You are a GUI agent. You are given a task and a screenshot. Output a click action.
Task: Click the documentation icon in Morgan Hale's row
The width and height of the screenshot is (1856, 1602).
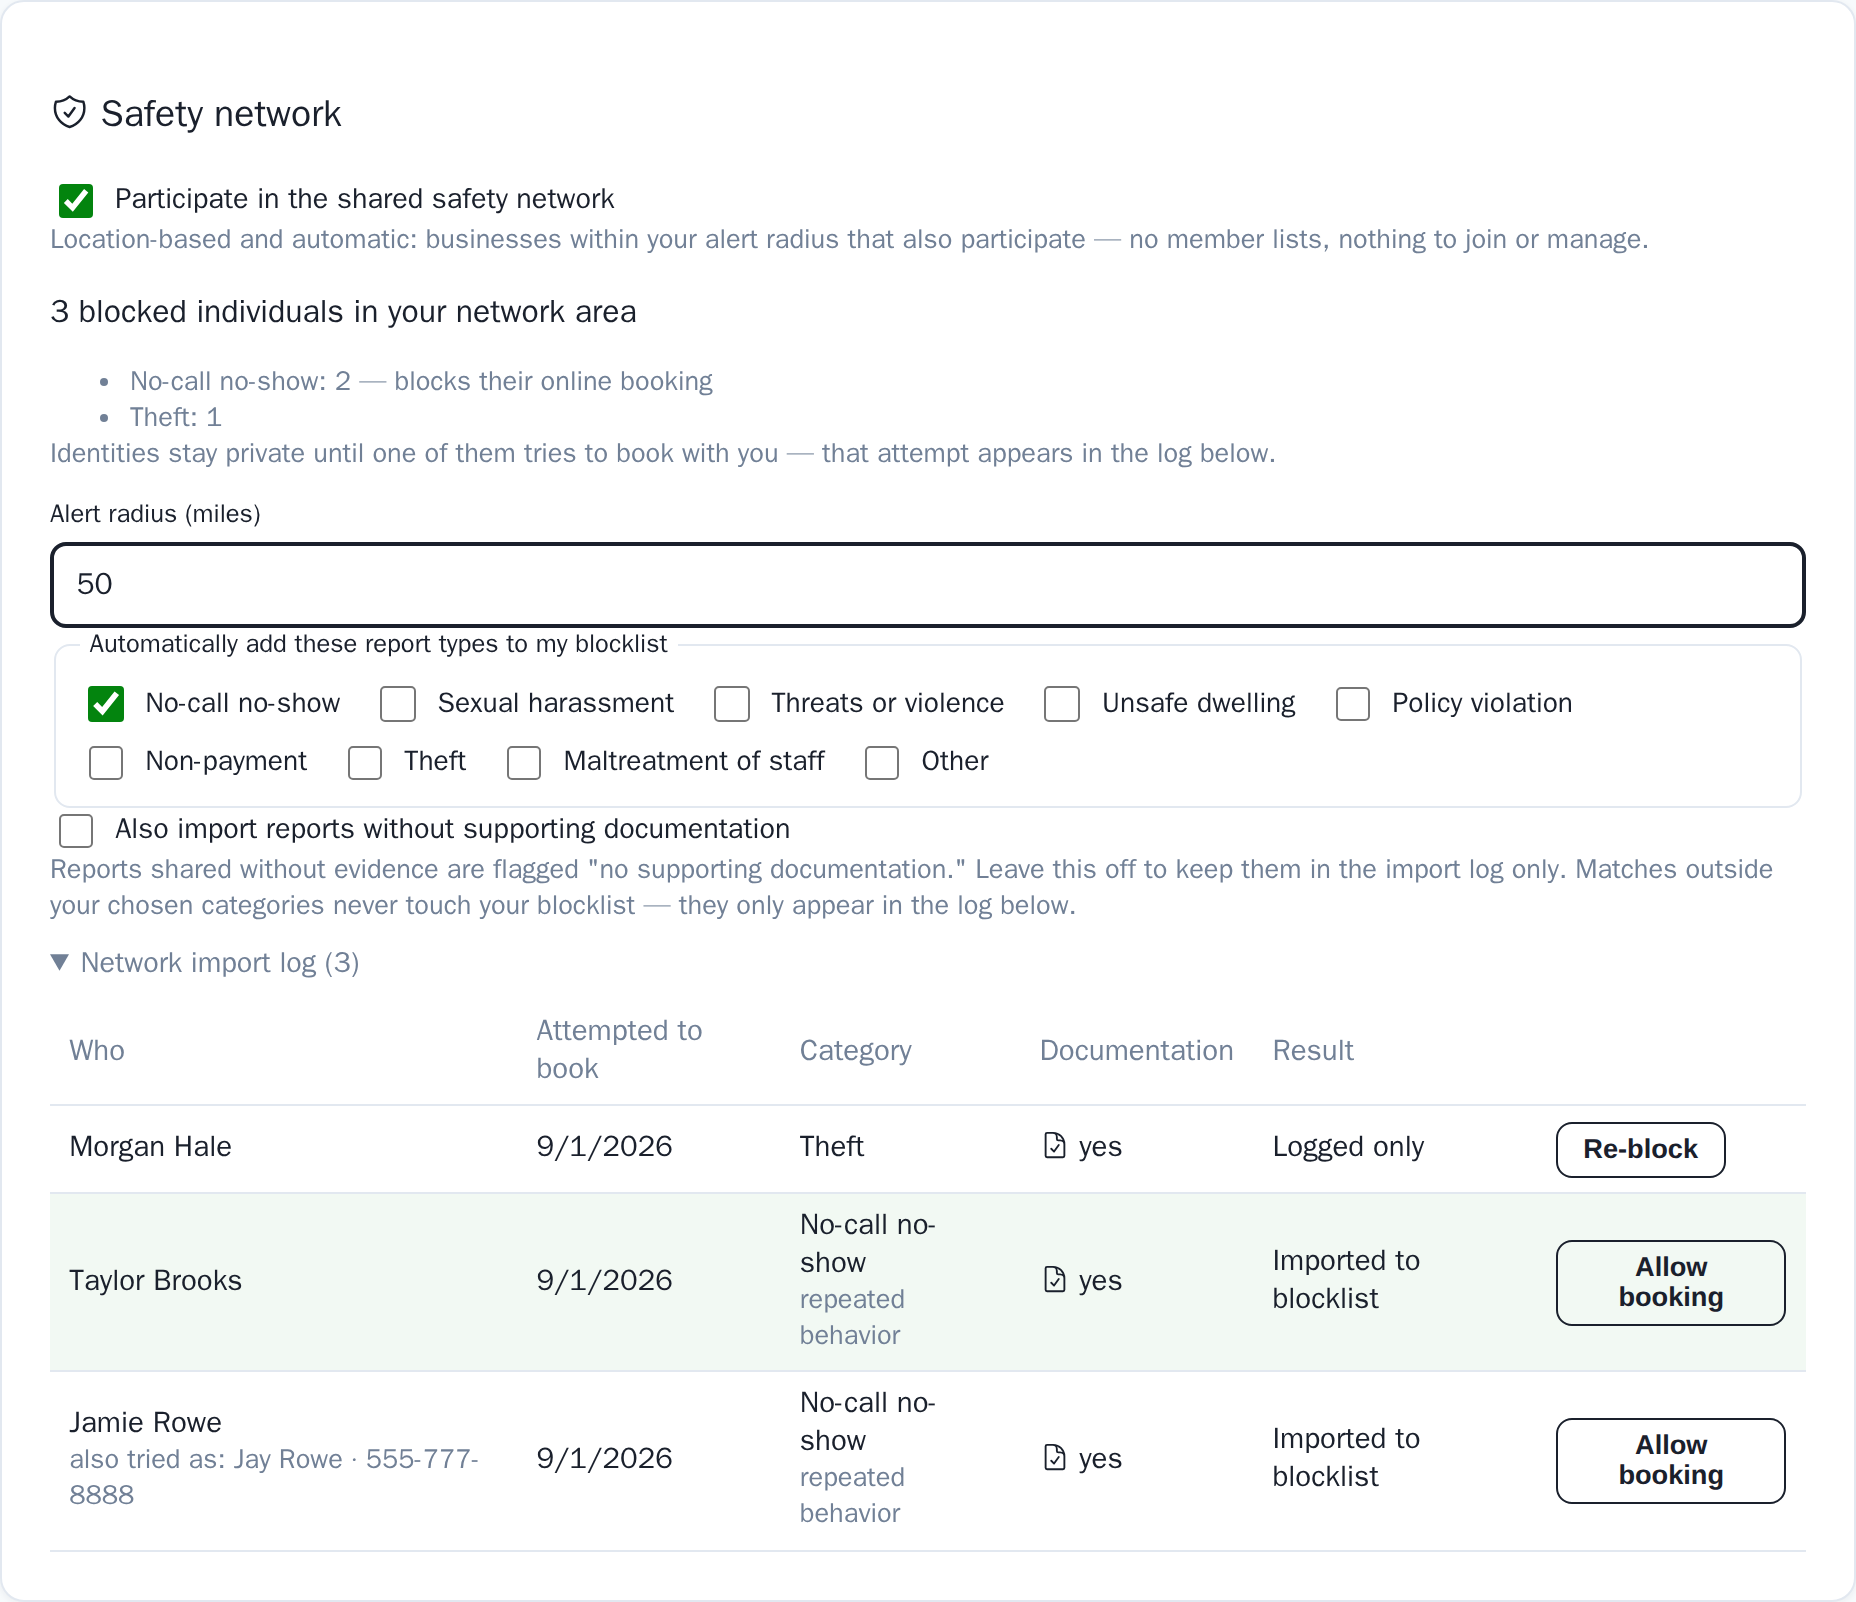[1054, 1145]
